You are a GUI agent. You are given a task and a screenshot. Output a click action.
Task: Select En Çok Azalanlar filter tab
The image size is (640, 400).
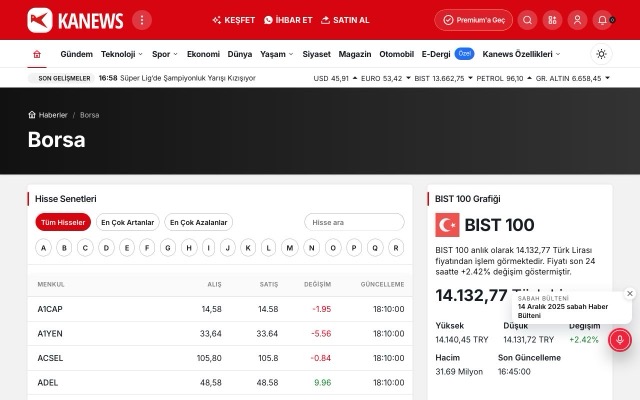tap(198, 222)
